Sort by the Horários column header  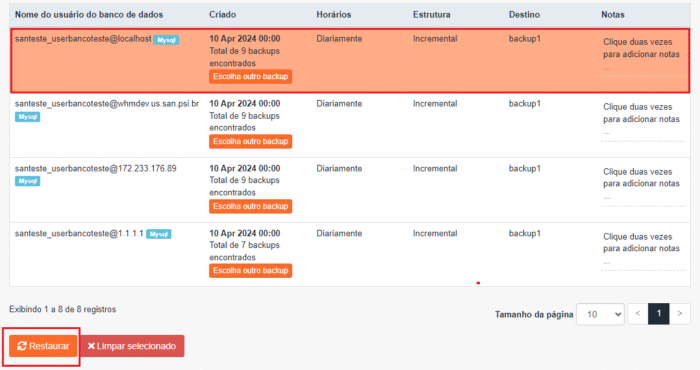pyautogui.click(x=333, y=15)
